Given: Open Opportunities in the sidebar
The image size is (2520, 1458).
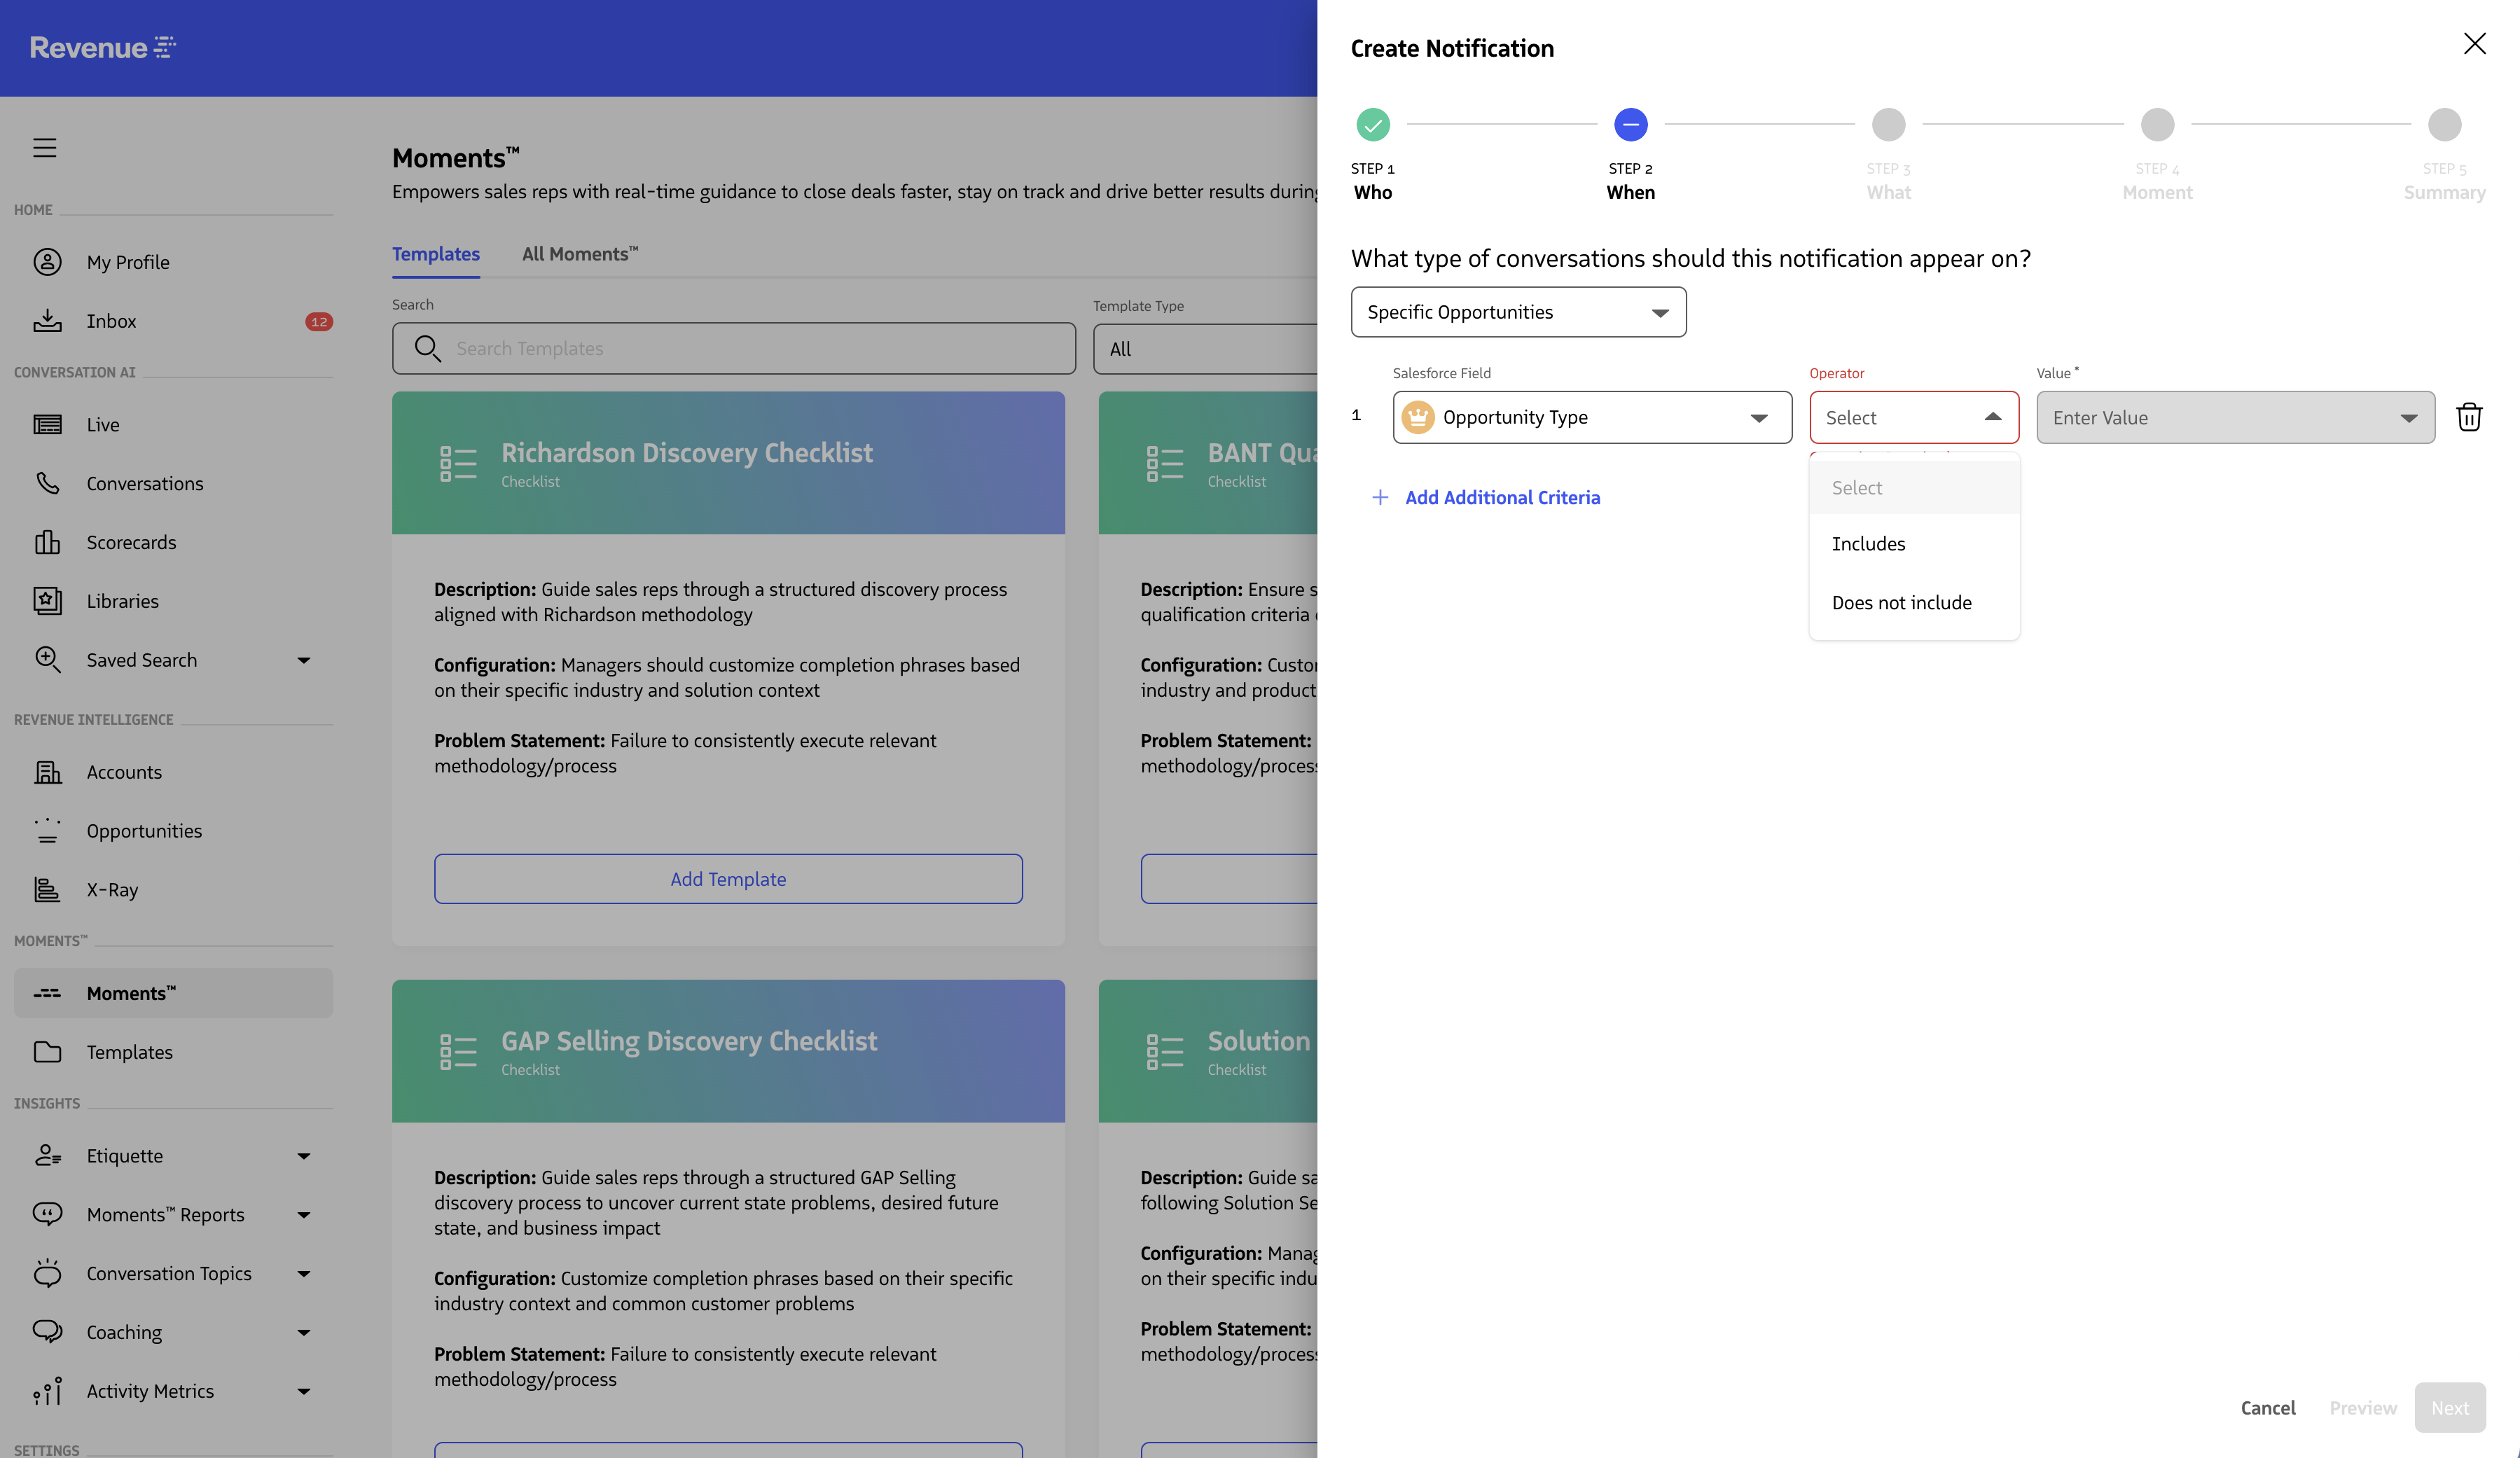Looking at the screenshot, I should 144,831.
